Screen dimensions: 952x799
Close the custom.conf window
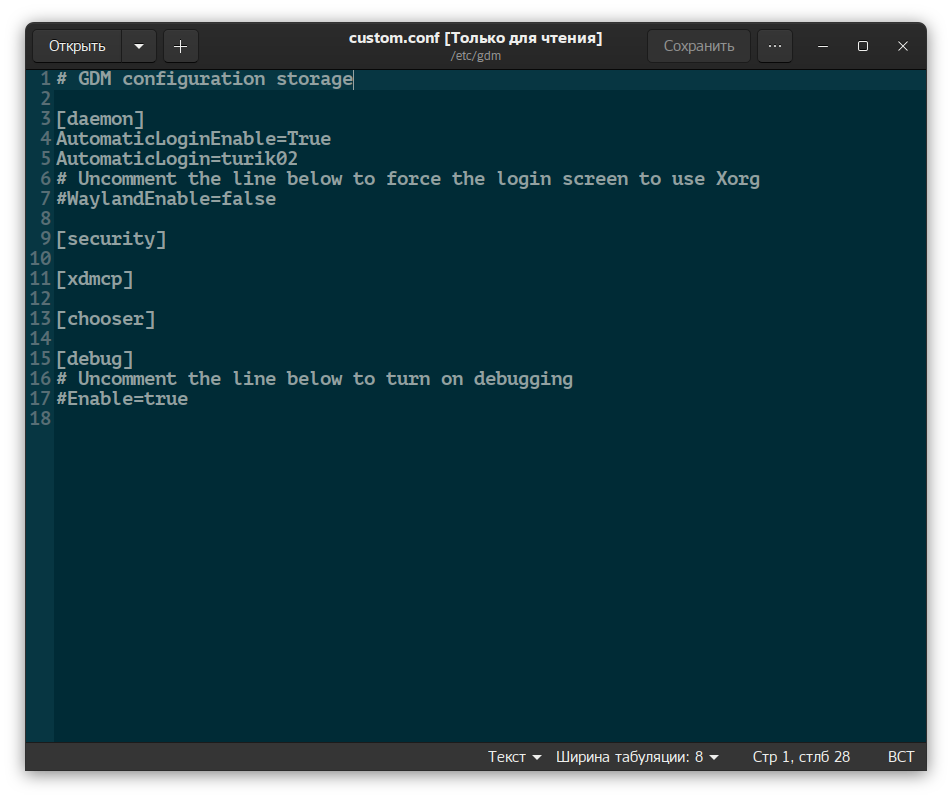(x=902, y=46)
